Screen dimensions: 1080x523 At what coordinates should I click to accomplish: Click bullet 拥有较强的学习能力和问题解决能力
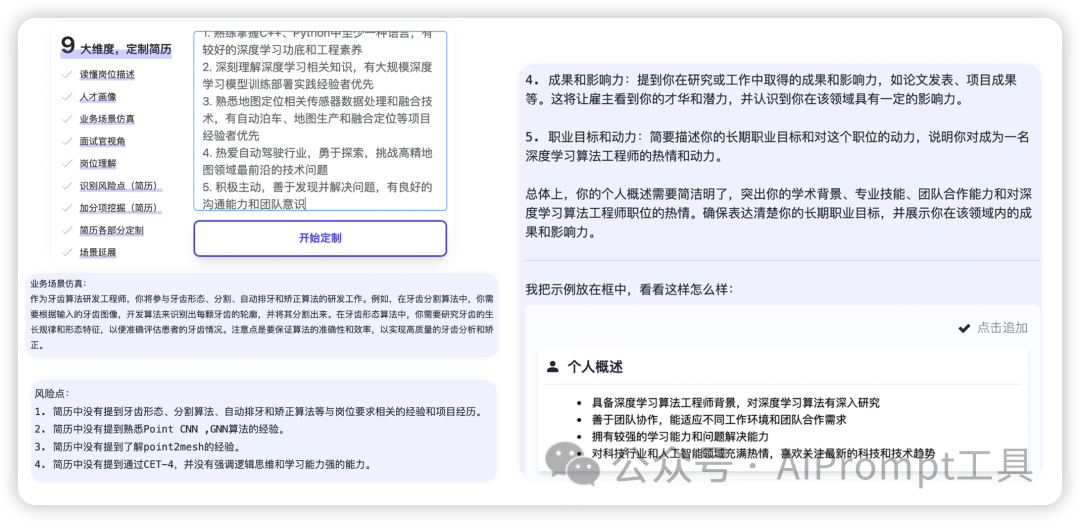(680, 436)
